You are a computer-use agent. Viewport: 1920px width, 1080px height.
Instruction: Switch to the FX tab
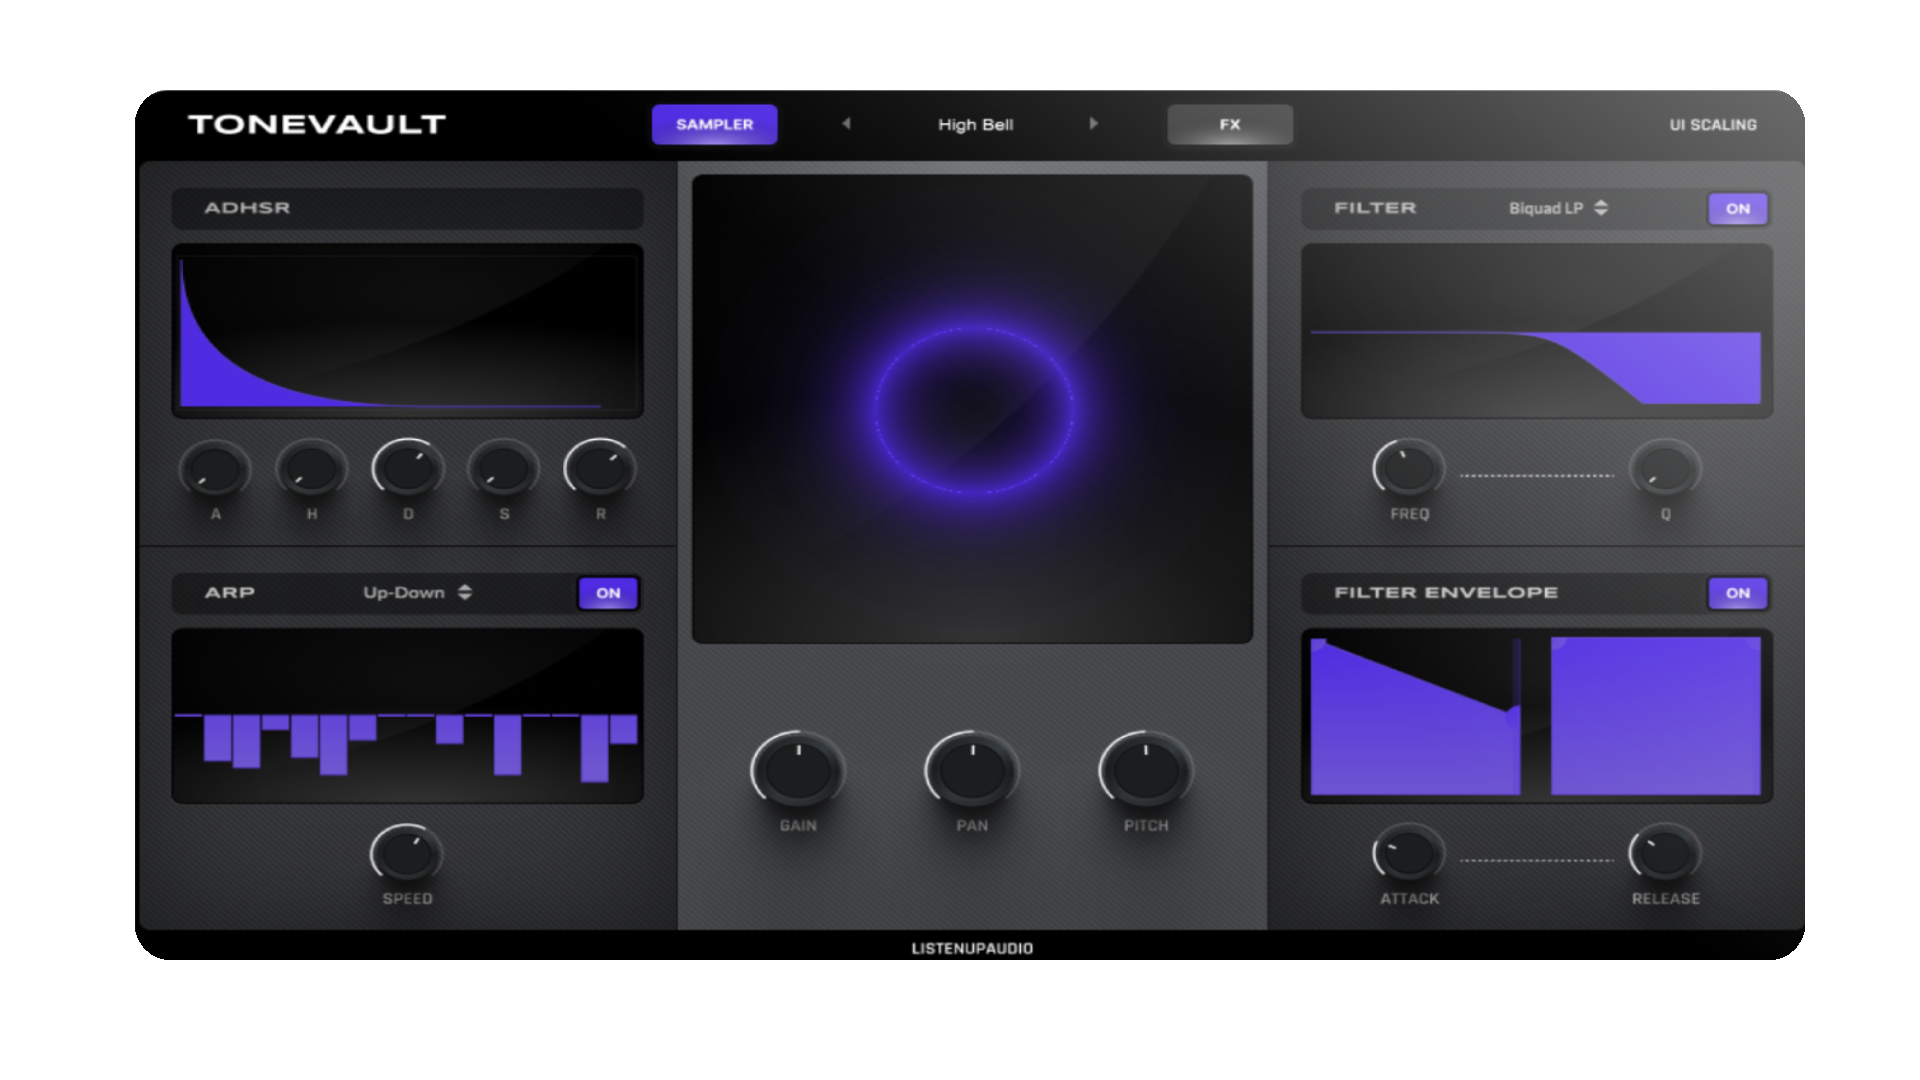1230,124
